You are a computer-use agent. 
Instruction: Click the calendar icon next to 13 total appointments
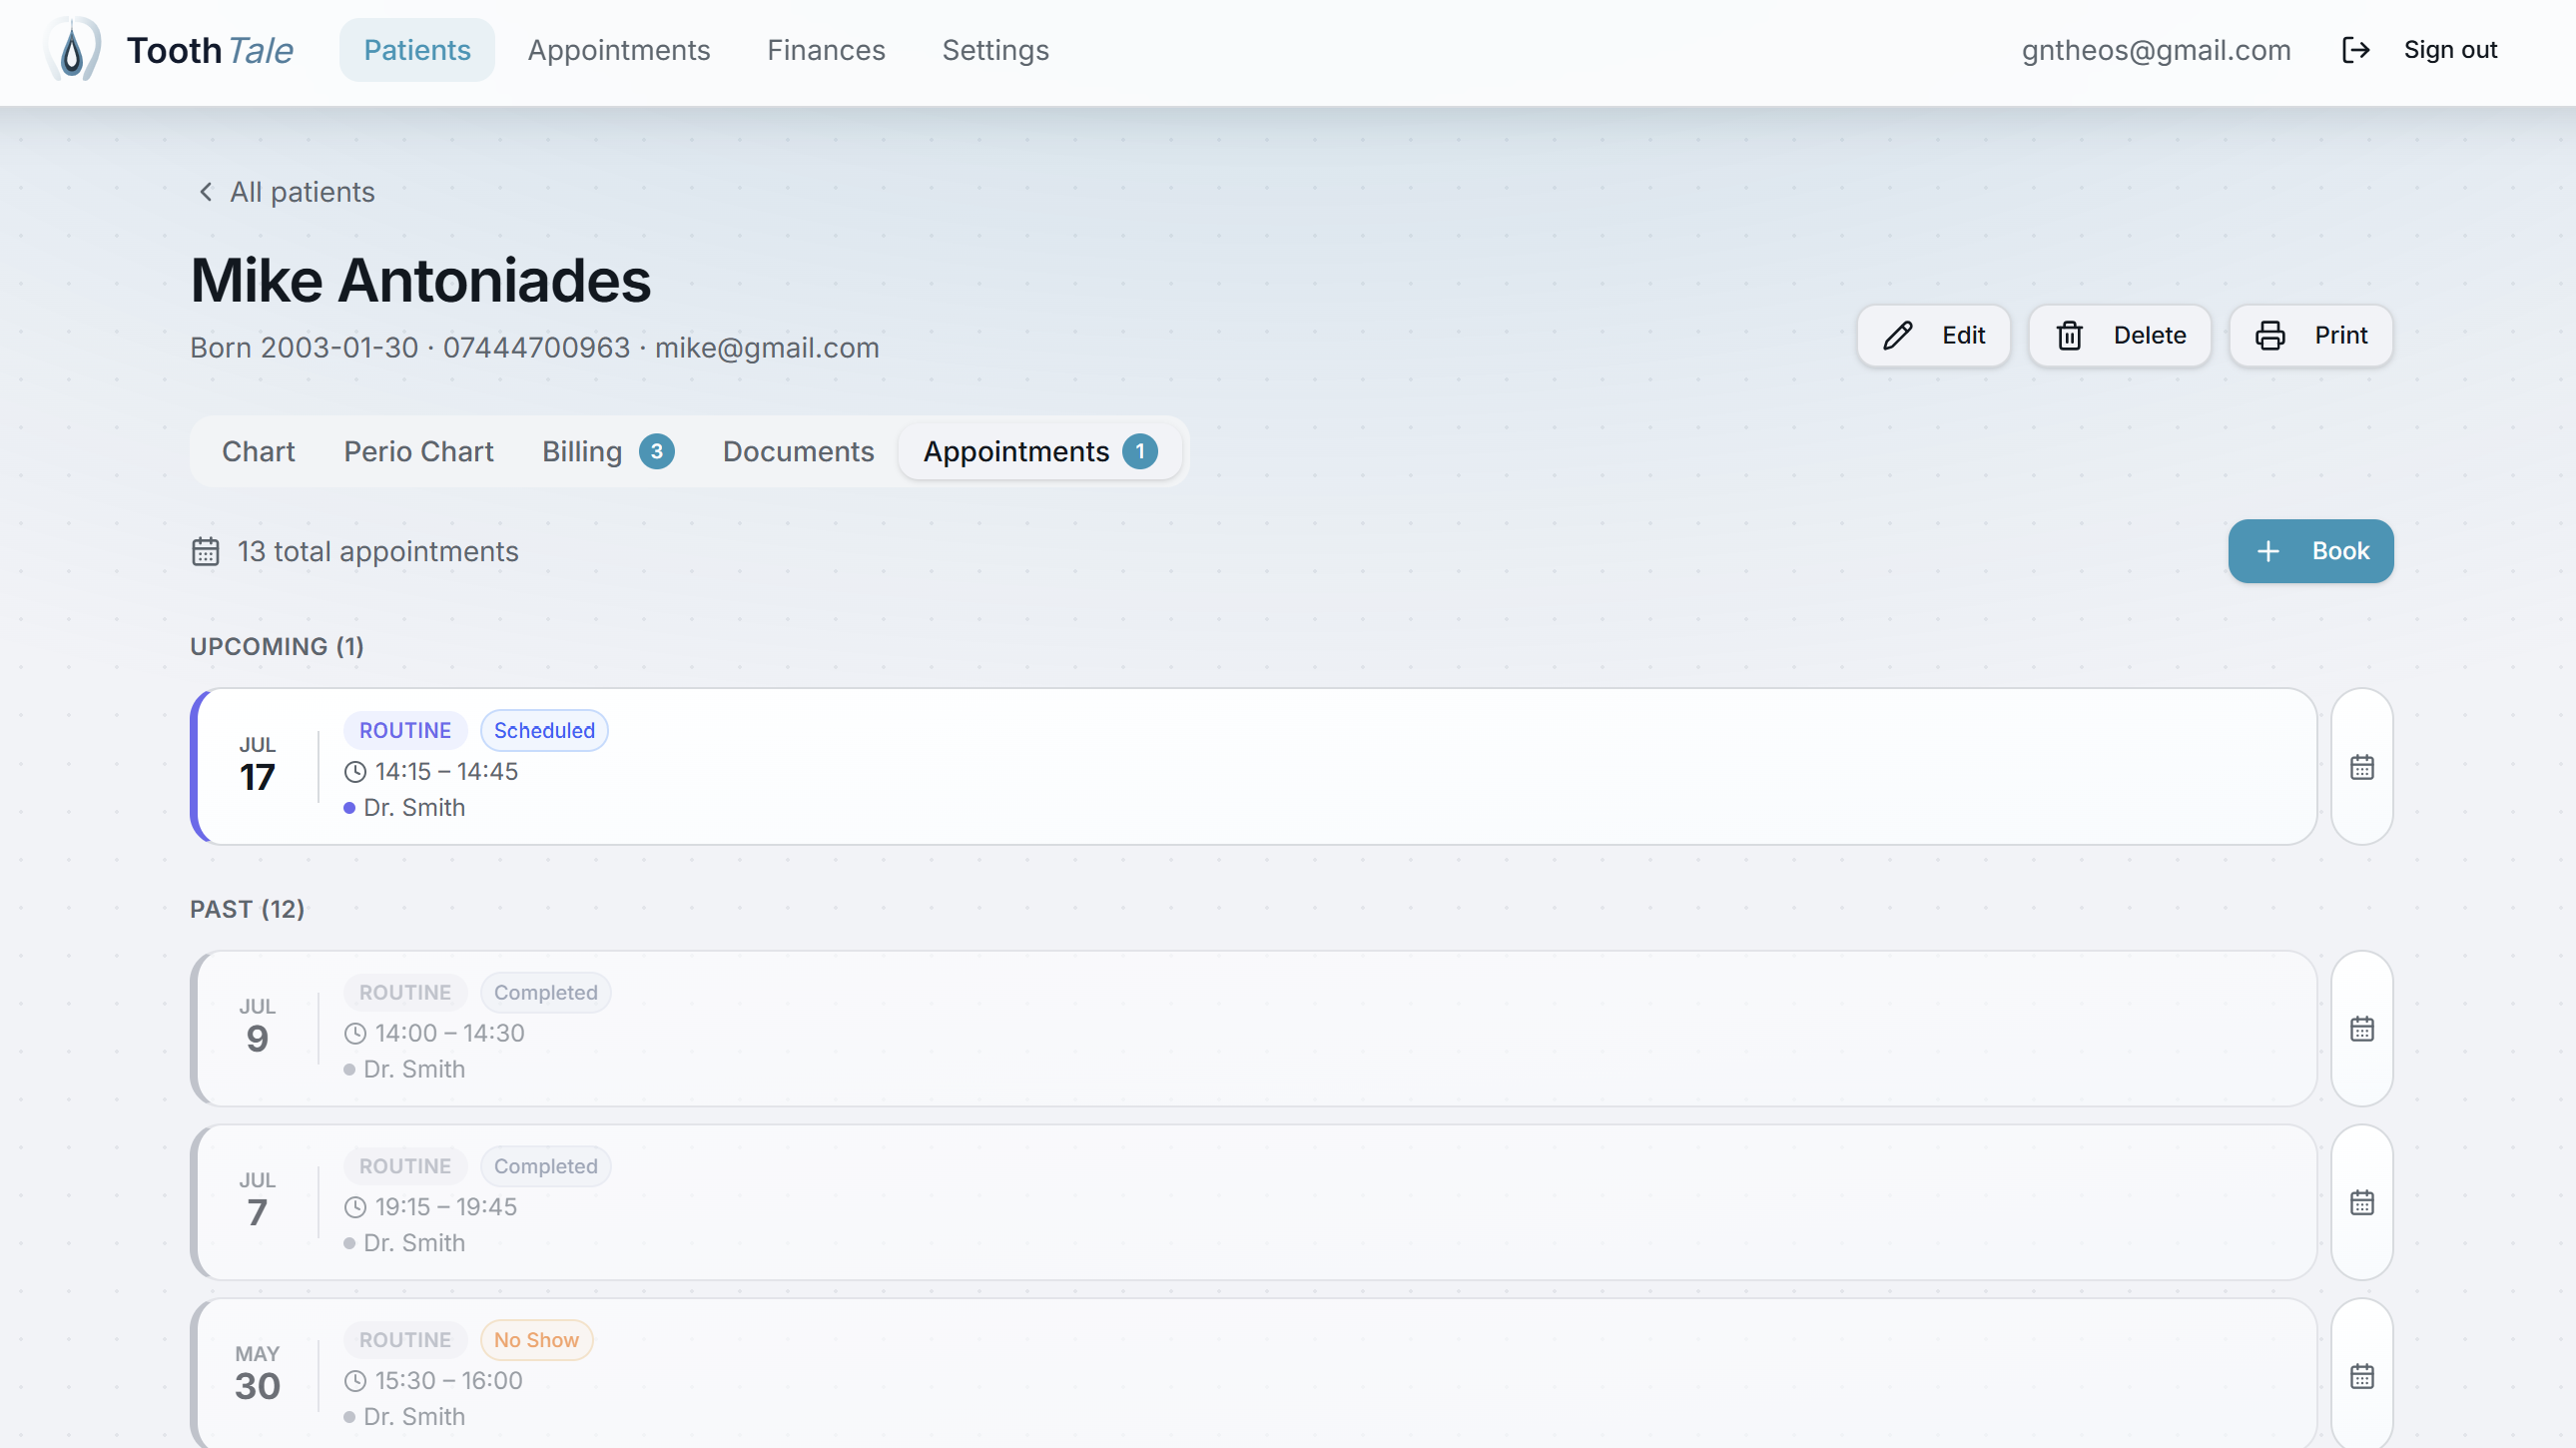[x=205, y=552]
